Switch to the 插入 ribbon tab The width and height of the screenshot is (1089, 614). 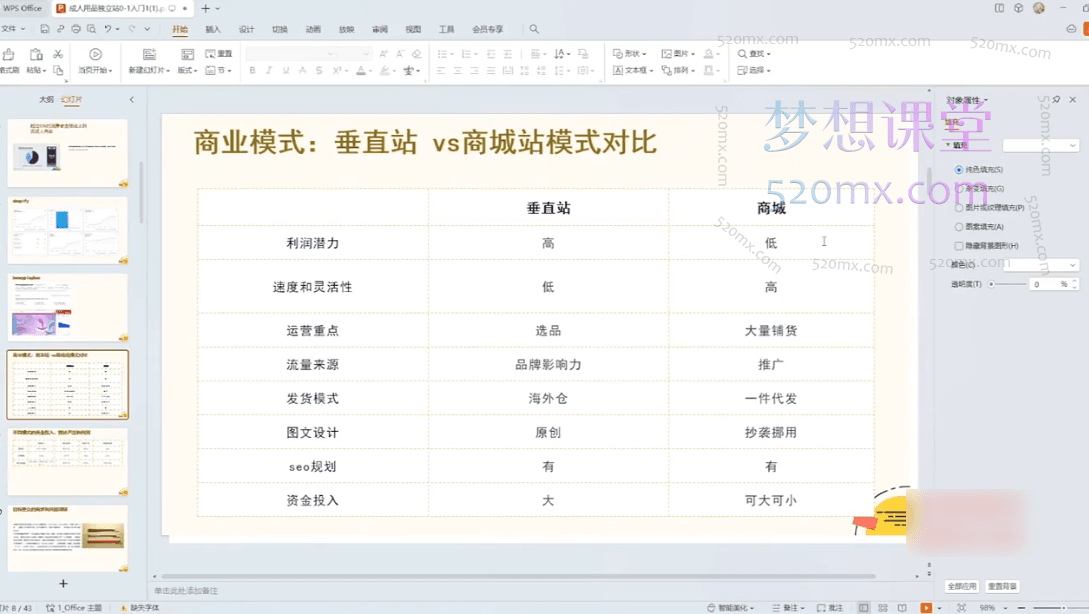(211, 29)
